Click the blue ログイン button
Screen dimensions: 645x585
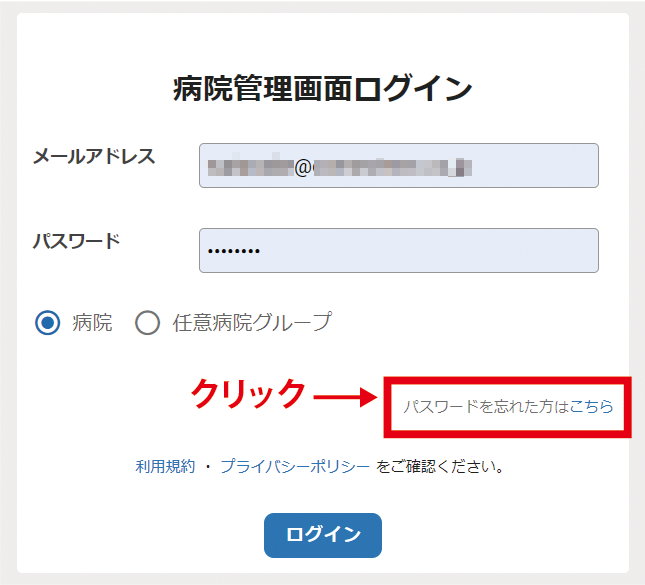323,535
